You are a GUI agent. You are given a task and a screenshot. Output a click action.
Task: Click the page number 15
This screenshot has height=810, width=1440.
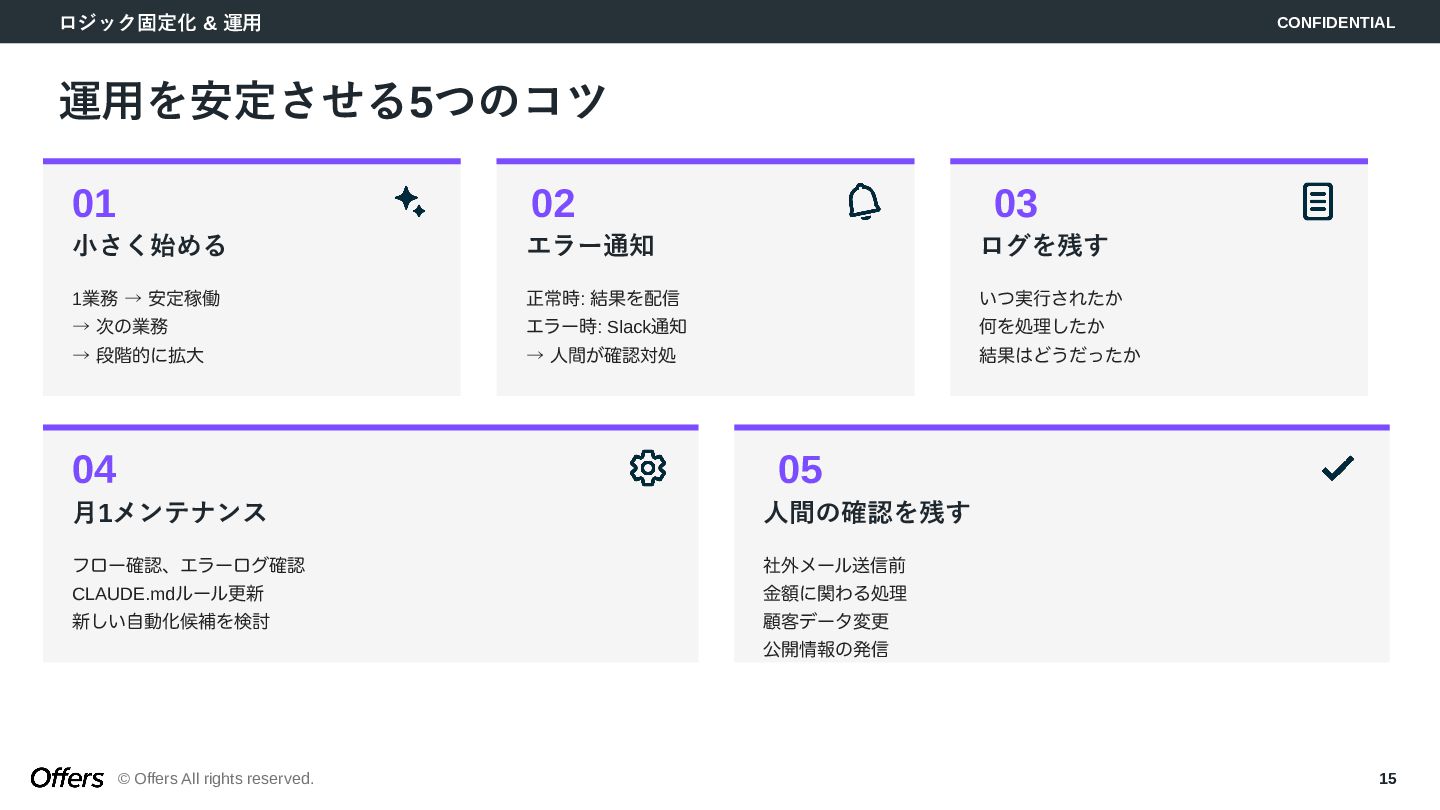coord(1387,779)
